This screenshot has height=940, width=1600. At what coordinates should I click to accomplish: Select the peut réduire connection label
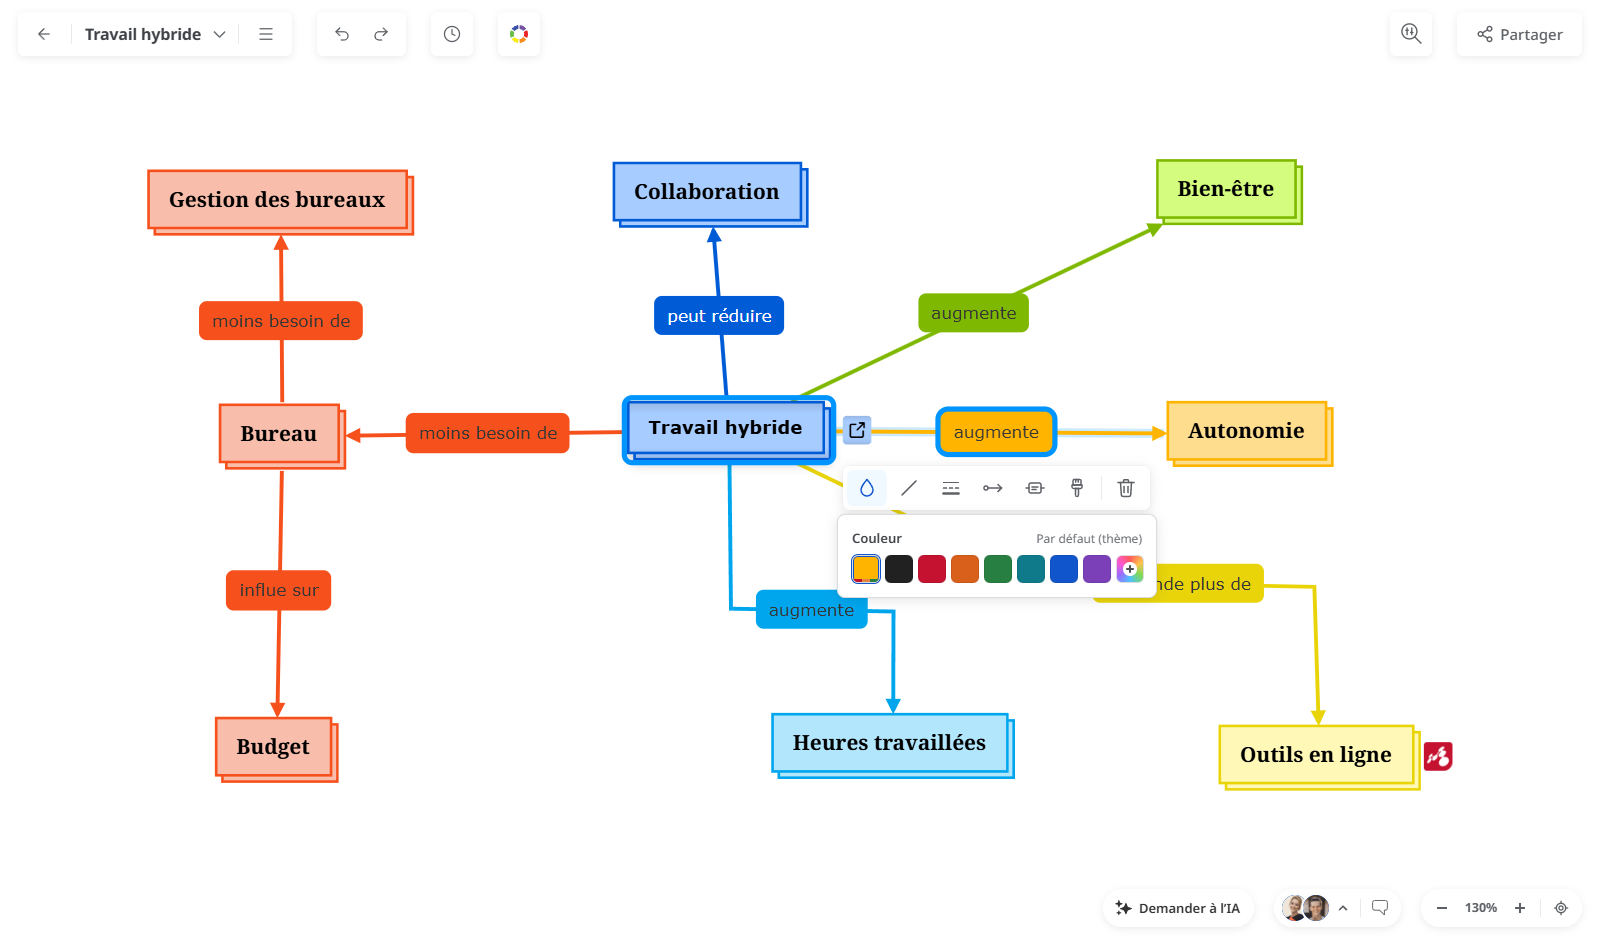[719, 316]
